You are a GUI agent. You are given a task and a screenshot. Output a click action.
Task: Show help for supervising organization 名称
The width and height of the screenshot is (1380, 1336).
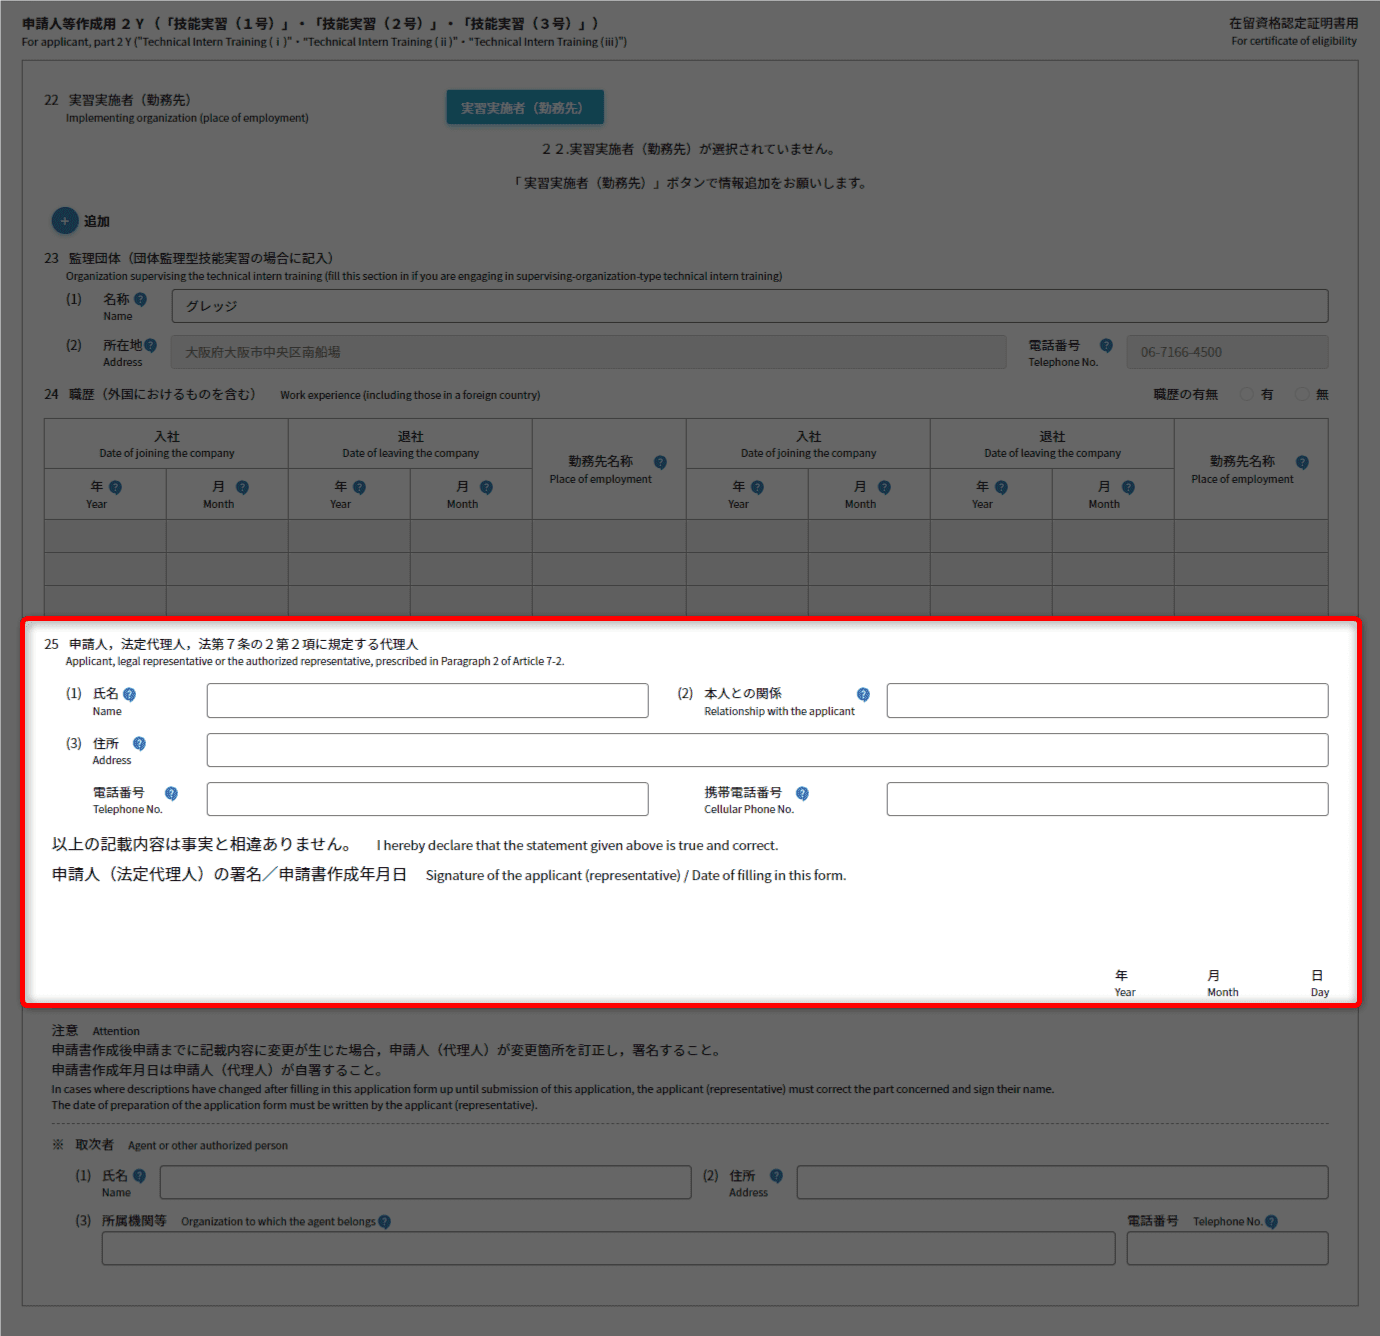pyautogui.click(x=140, y=299)
